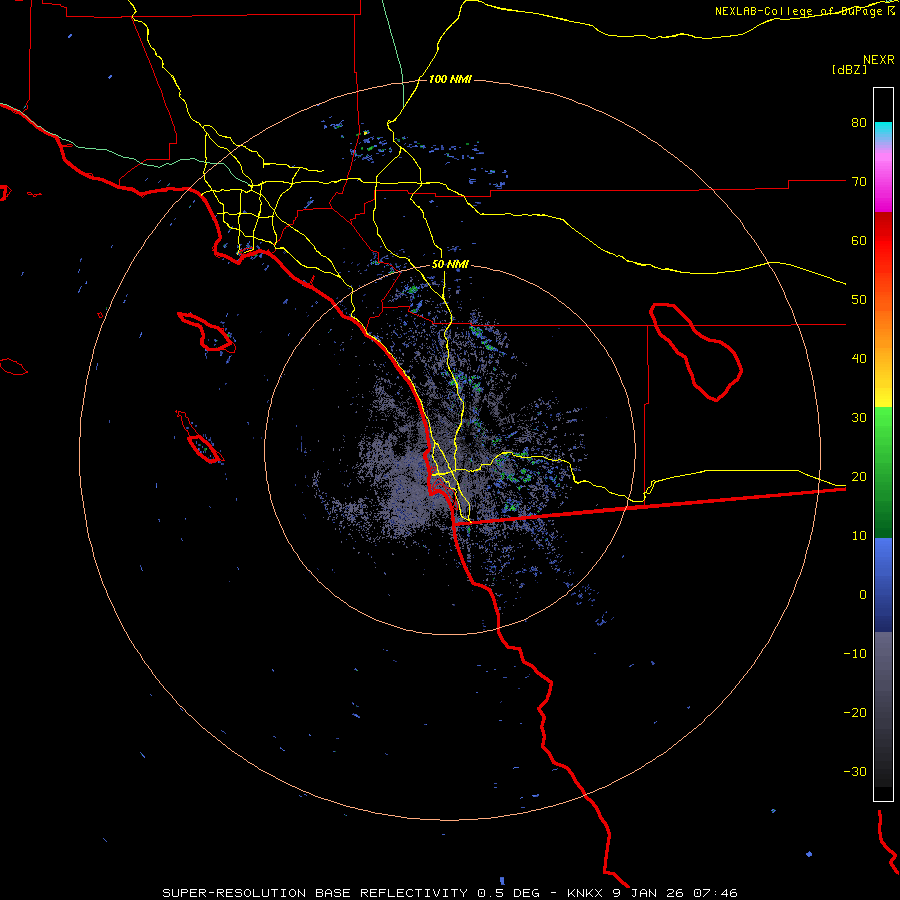
Task: Click the -20 value on the dBZ scale
Action: [855, 713]
